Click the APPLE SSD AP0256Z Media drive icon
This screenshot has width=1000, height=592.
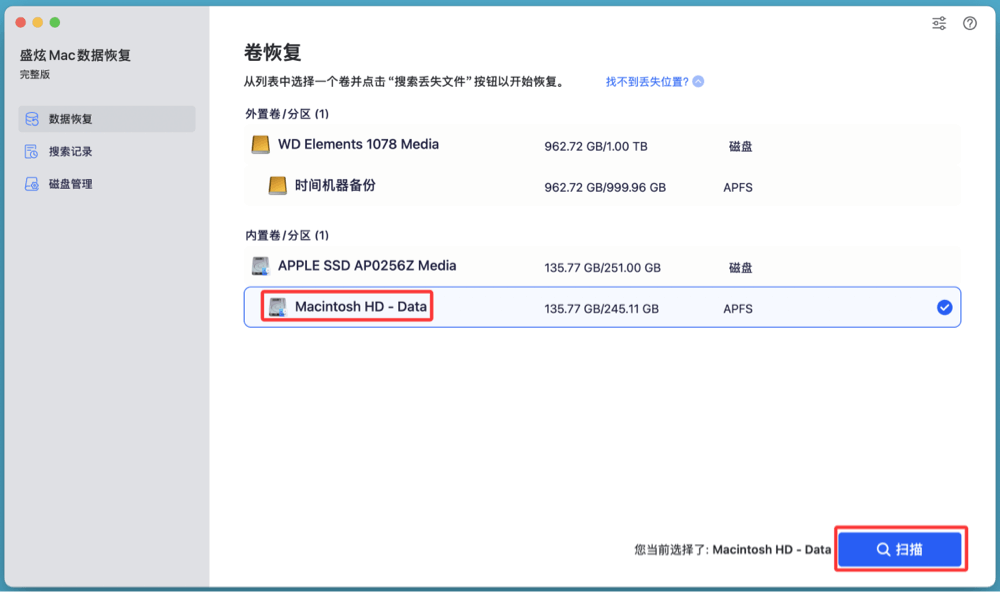[262, 267]
